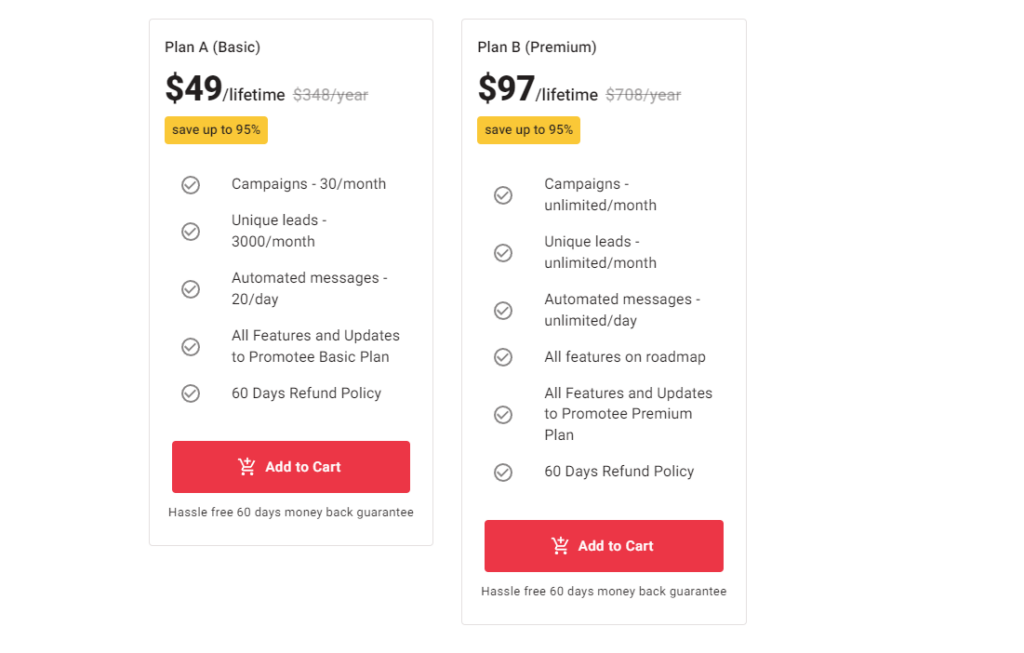This screenshot has width=1024, height=653.
Task: Add Plan B Premium to cart
Action: tap(603, 546)
